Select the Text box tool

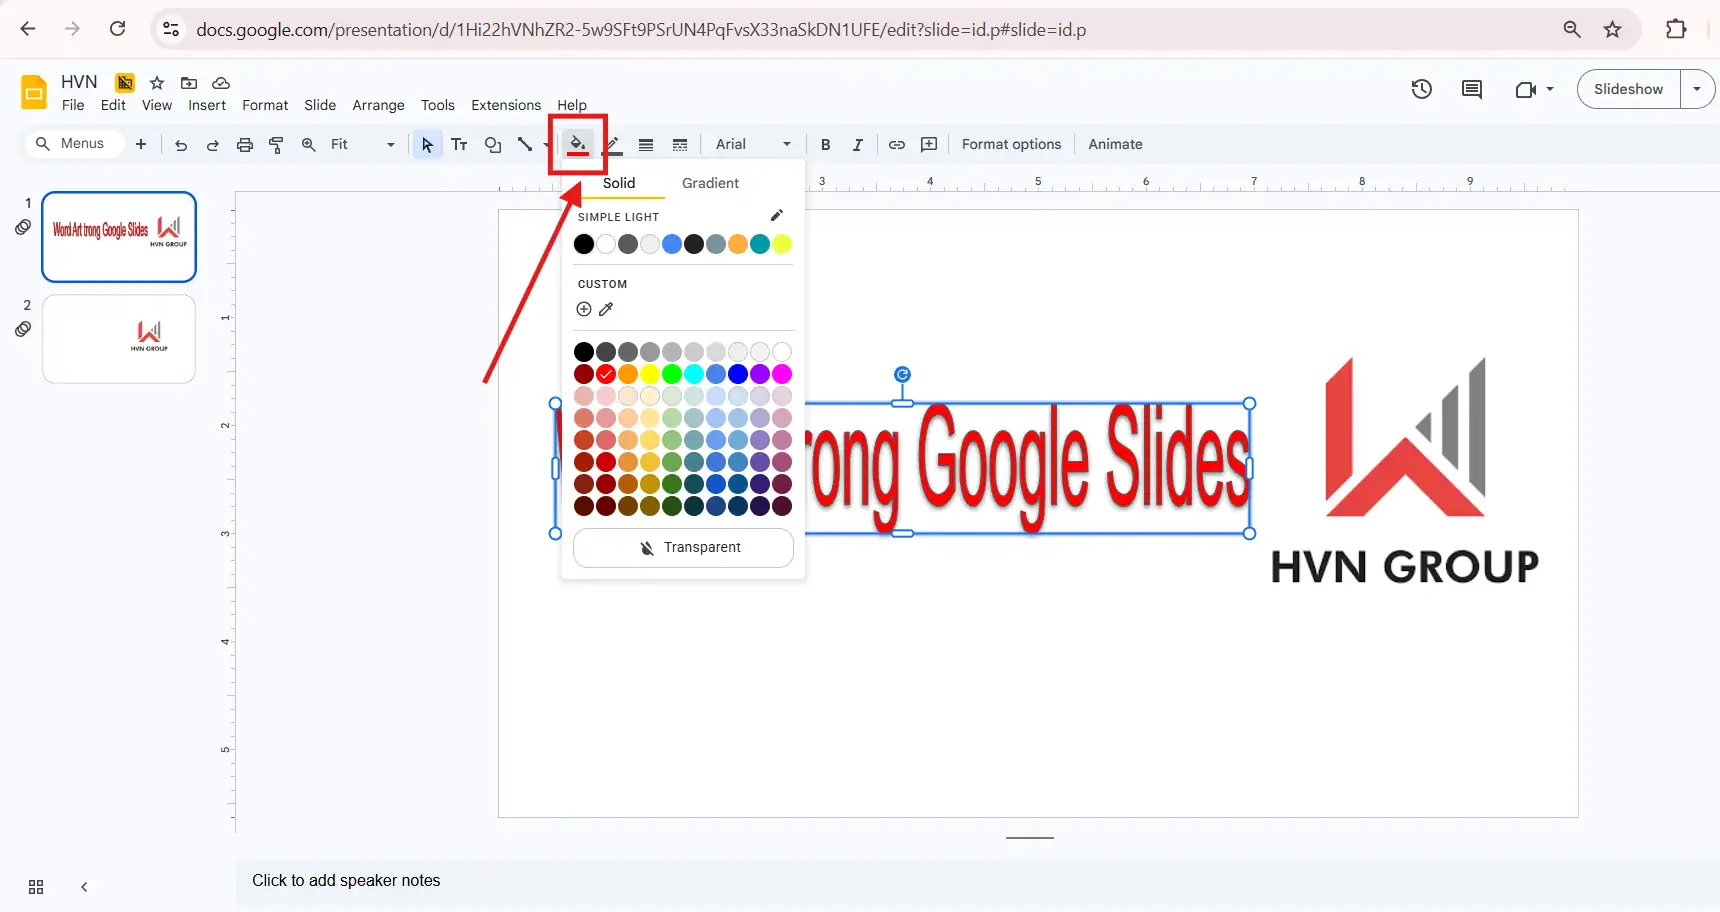pyautogui.click(x=459, y=144)
